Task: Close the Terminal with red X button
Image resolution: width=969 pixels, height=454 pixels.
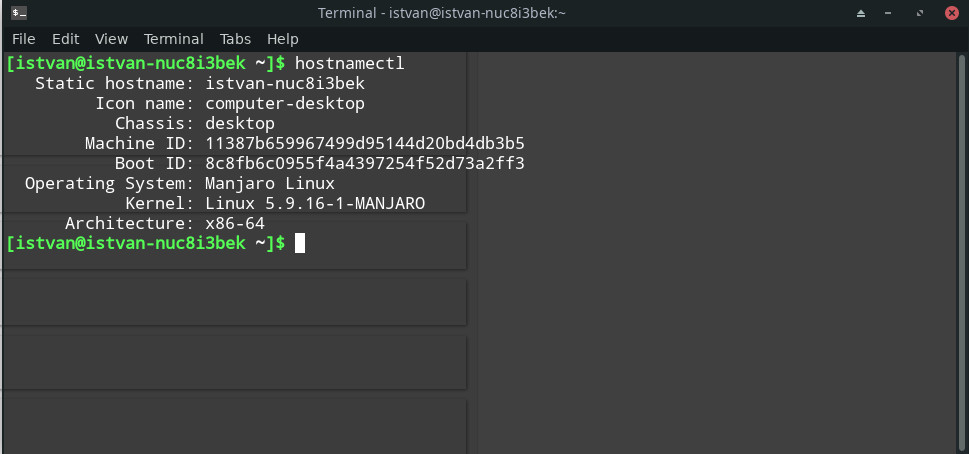Action: (949, 13)
